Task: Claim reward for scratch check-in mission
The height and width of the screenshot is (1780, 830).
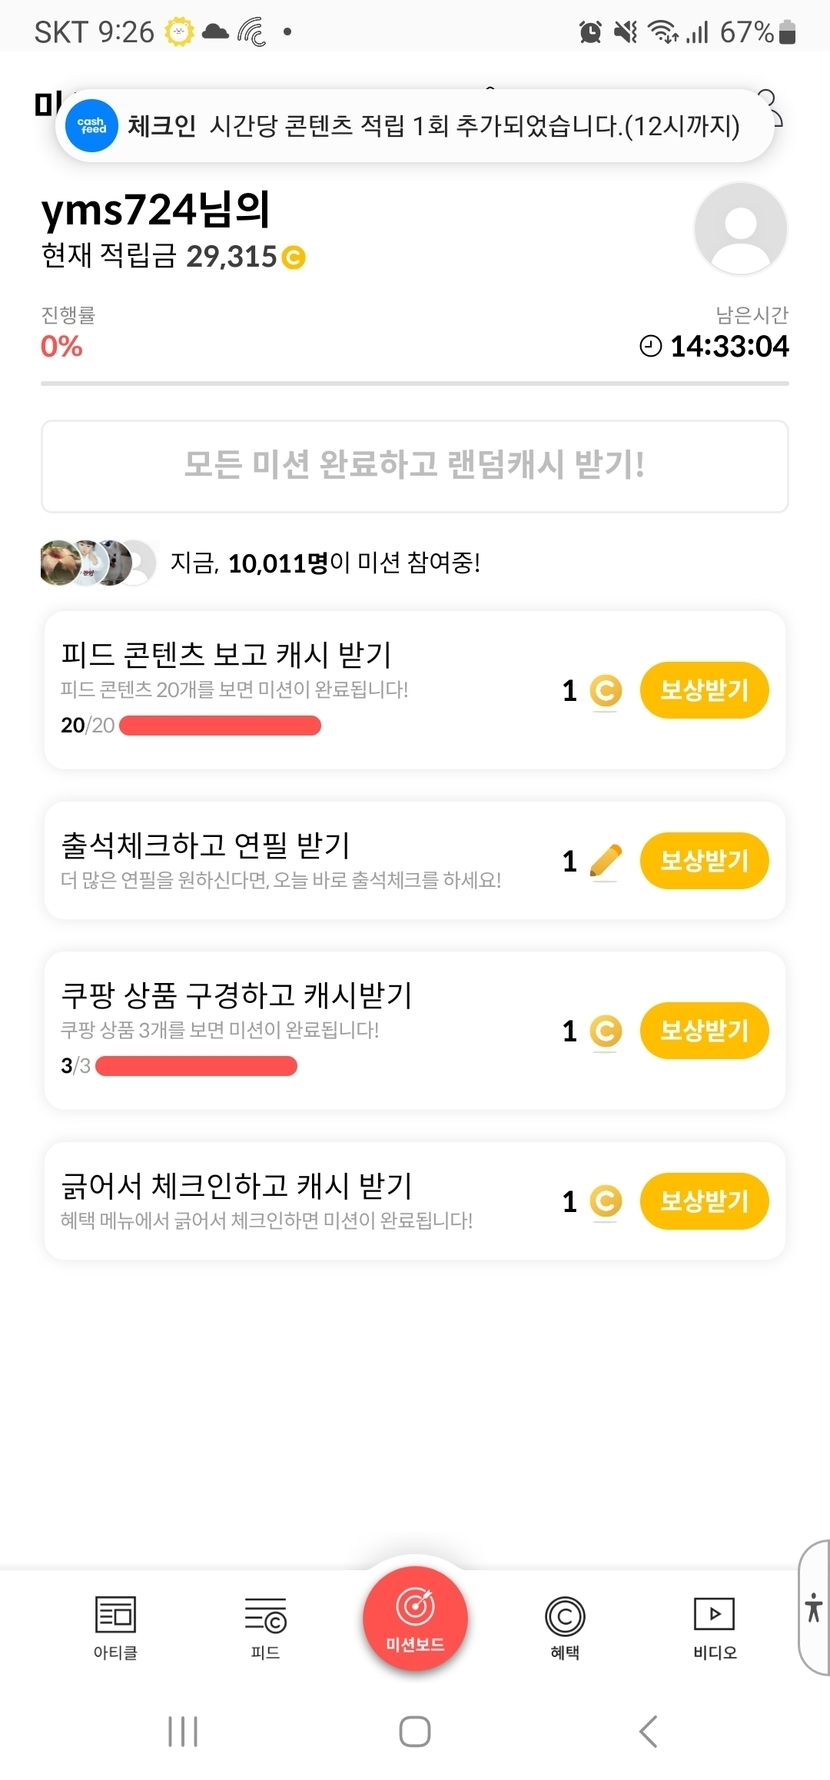Action: click(704, 1200)
